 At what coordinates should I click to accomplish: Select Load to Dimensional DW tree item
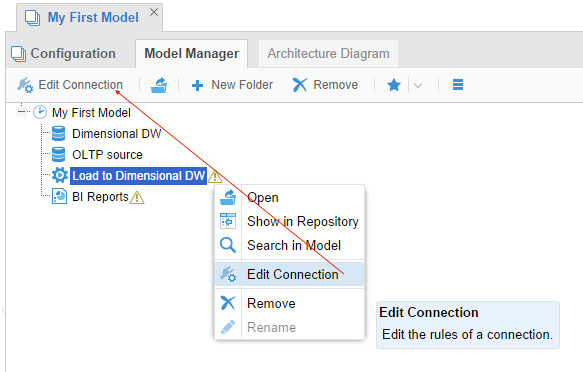138,175
